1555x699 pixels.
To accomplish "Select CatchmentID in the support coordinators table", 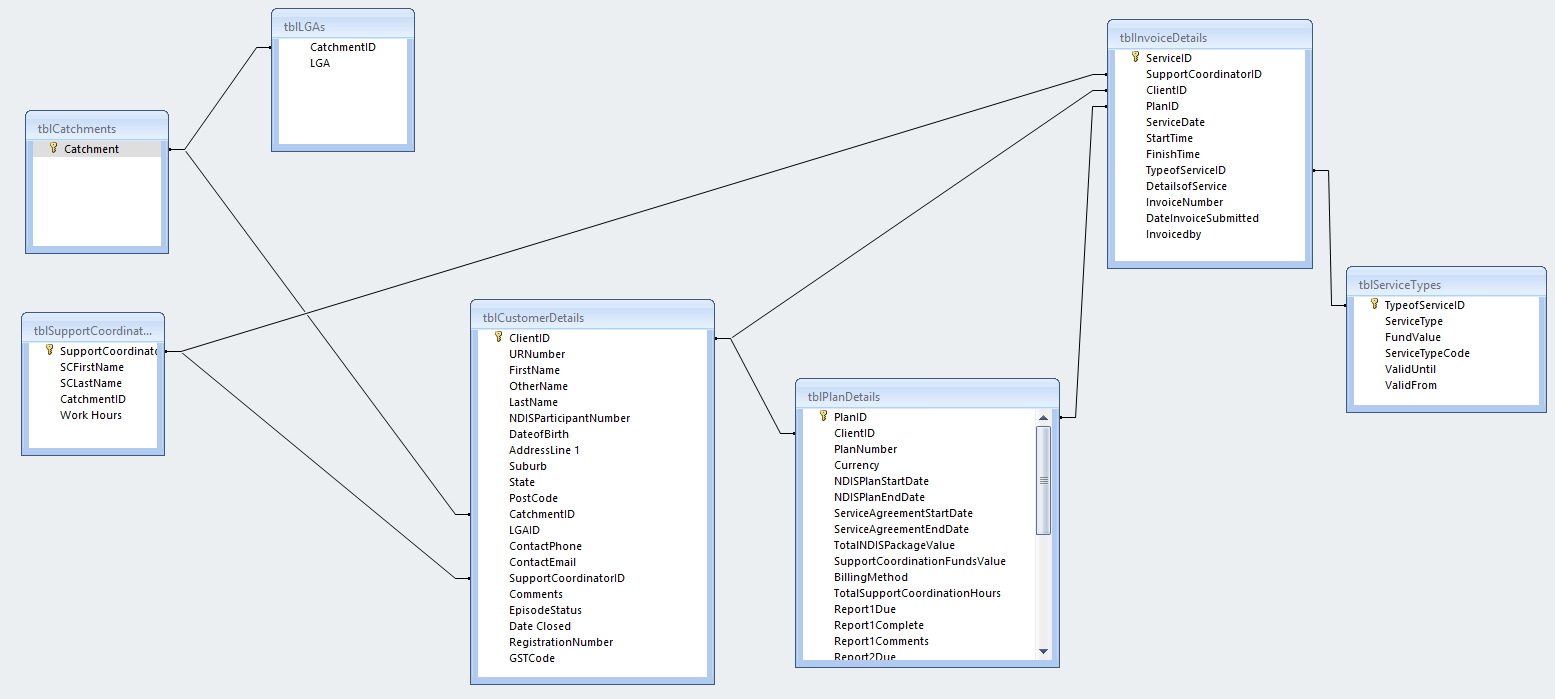I will [x=93, y=399].
